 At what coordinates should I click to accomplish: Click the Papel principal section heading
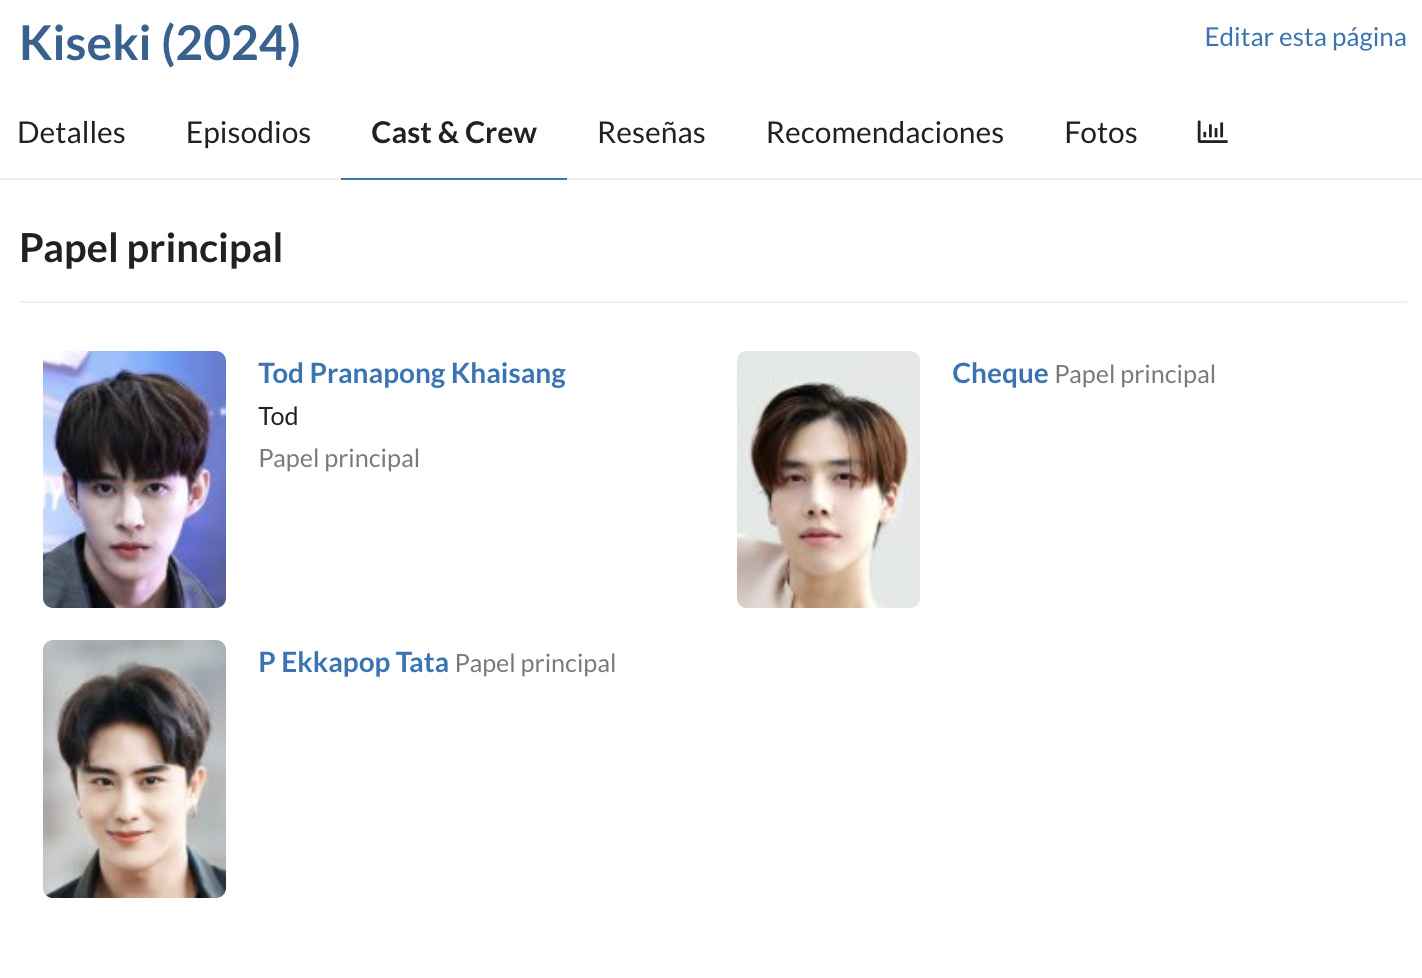tap(151, 249)
